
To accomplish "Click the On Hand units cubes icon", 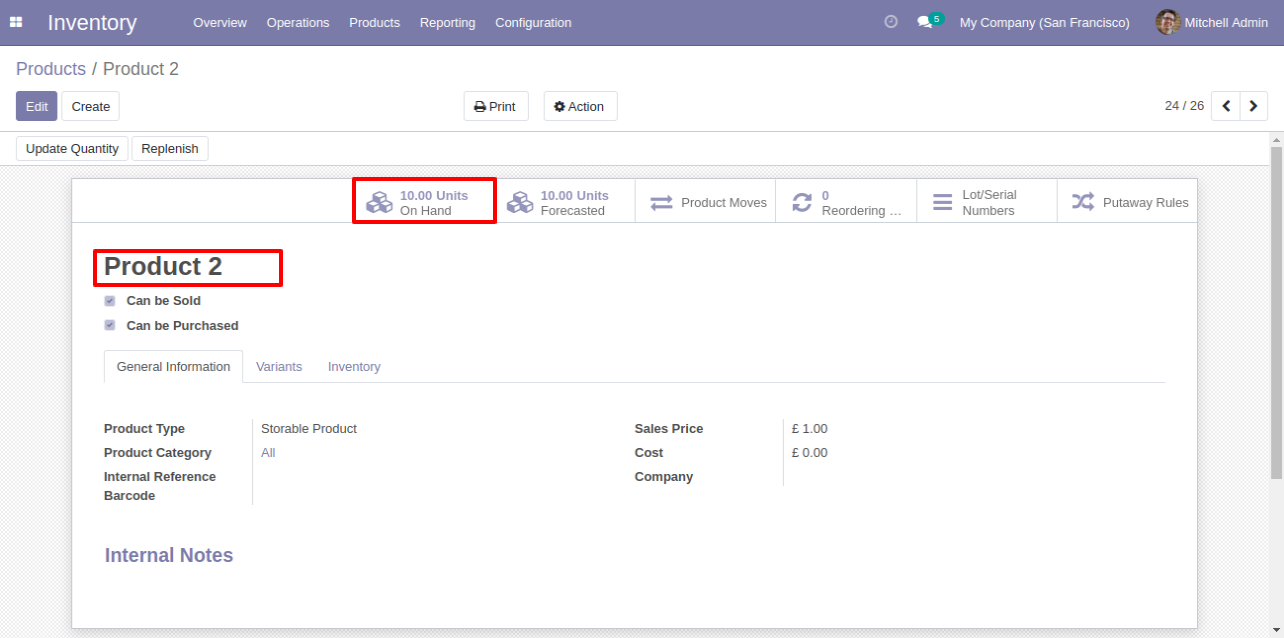I will coord(379,203).
